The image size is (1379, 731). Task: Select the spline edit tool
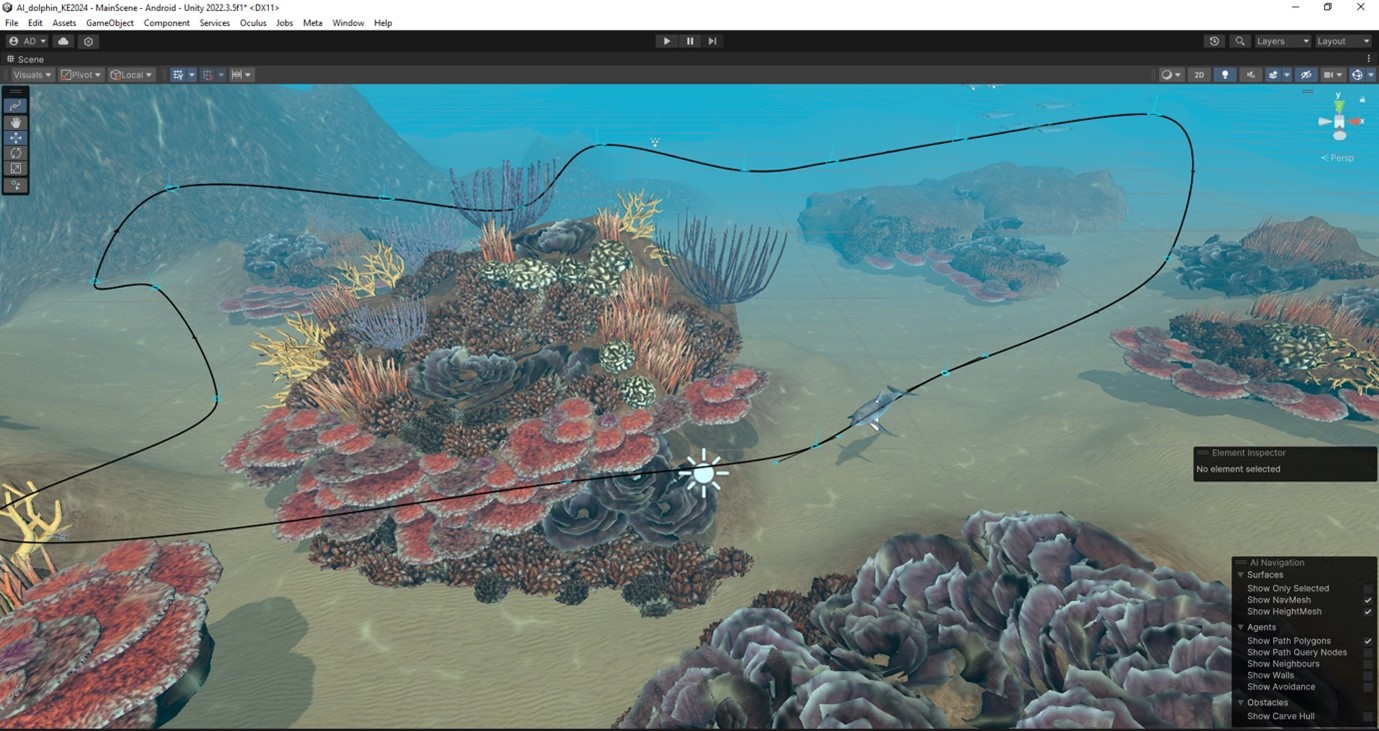(x=15, y=105)
